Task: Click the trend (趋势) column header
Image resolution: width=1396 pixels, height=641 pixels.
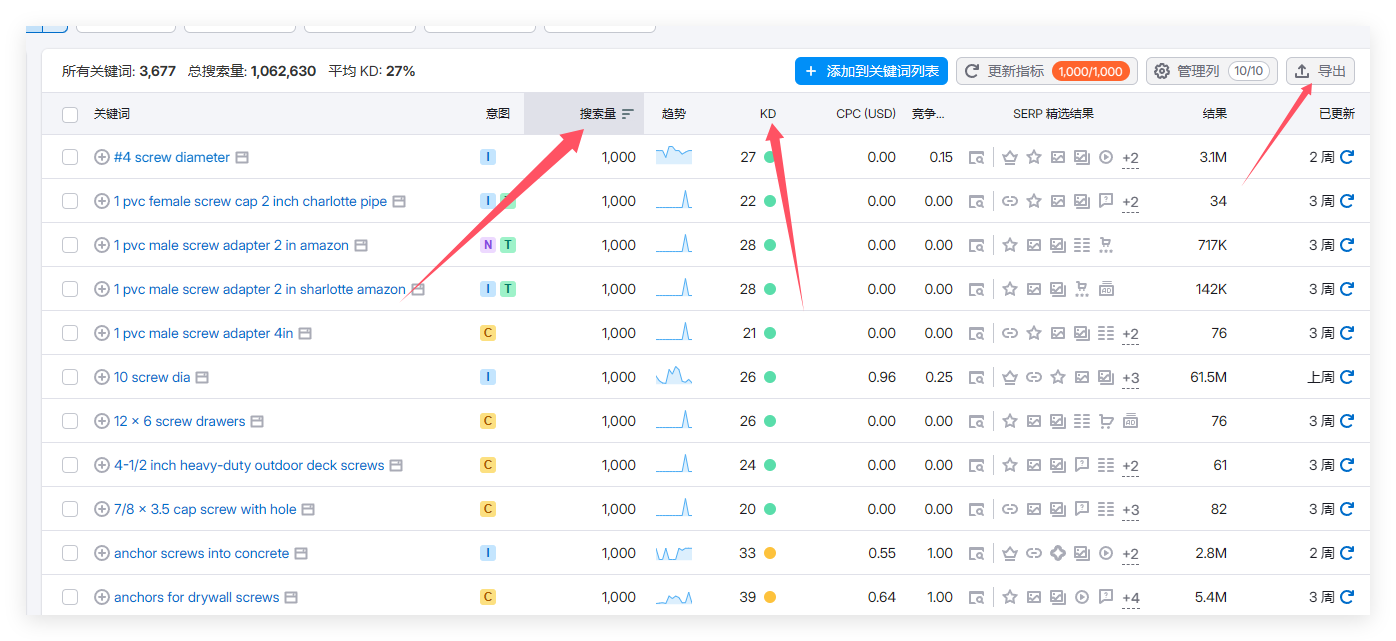Action: pyautogui.click(x=674, y=114)
